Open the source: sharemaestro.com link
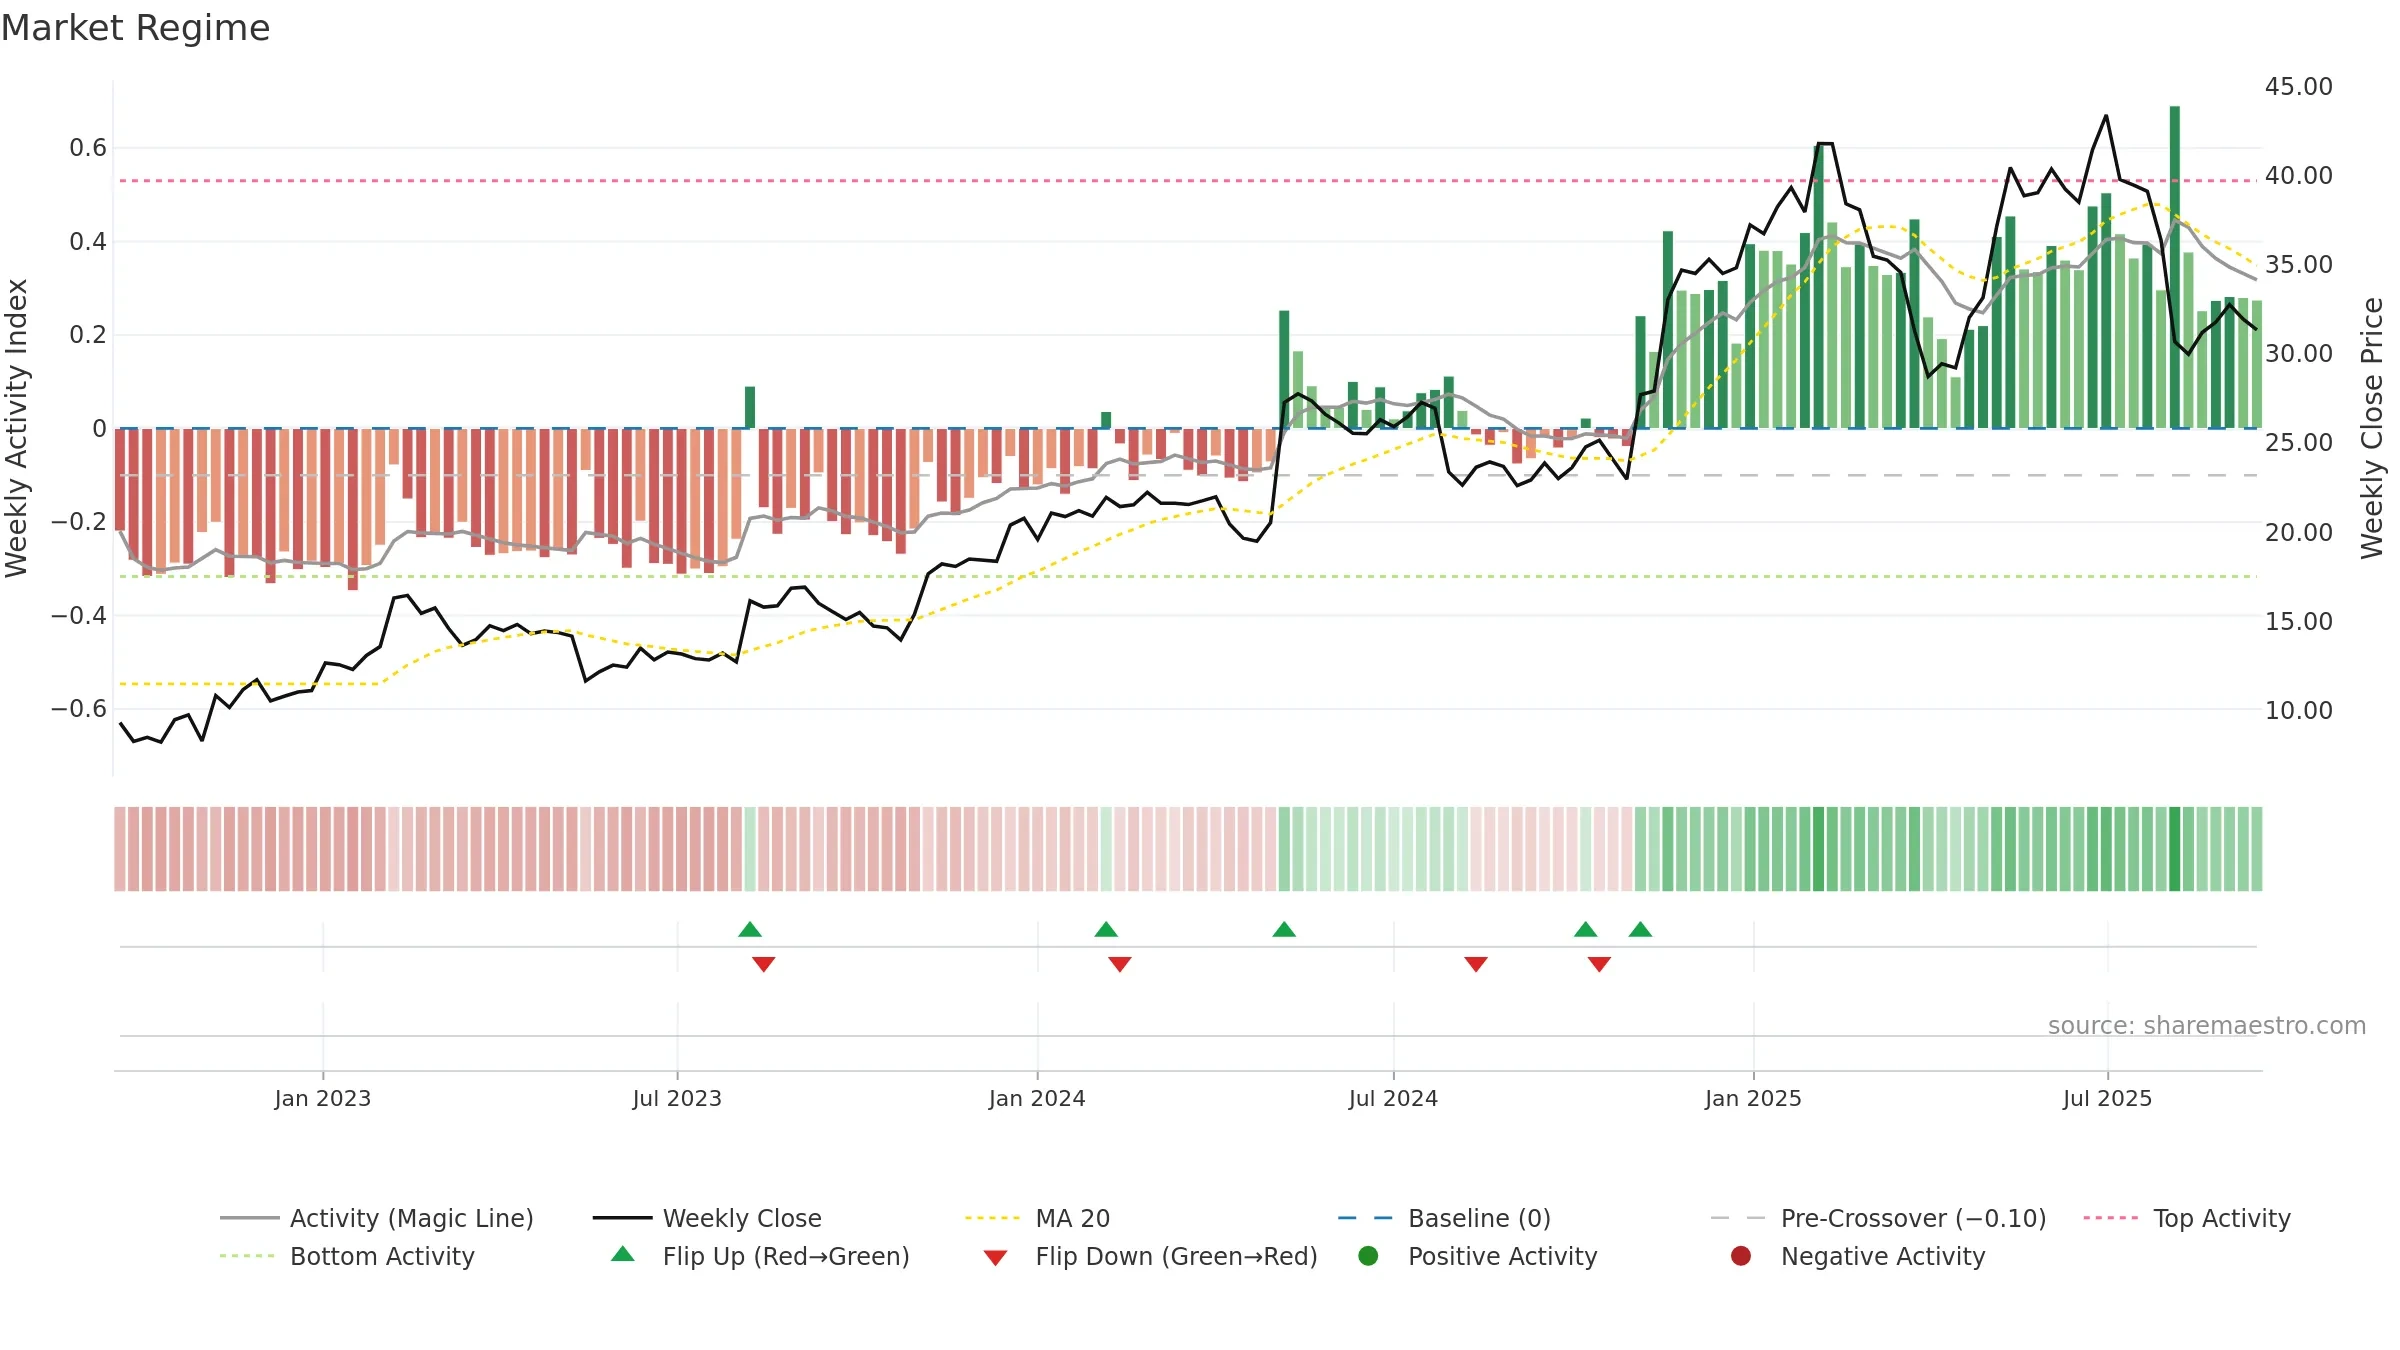Screen dimensions: 2400x1350 point(2207,1026)
